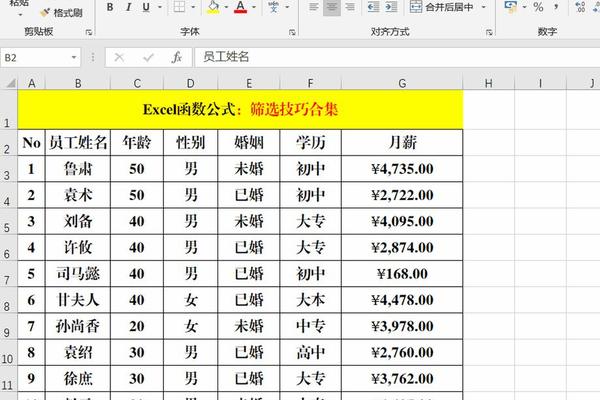Select column I header
This screenshot has width=600, height=400.
[x=540, y=83]
